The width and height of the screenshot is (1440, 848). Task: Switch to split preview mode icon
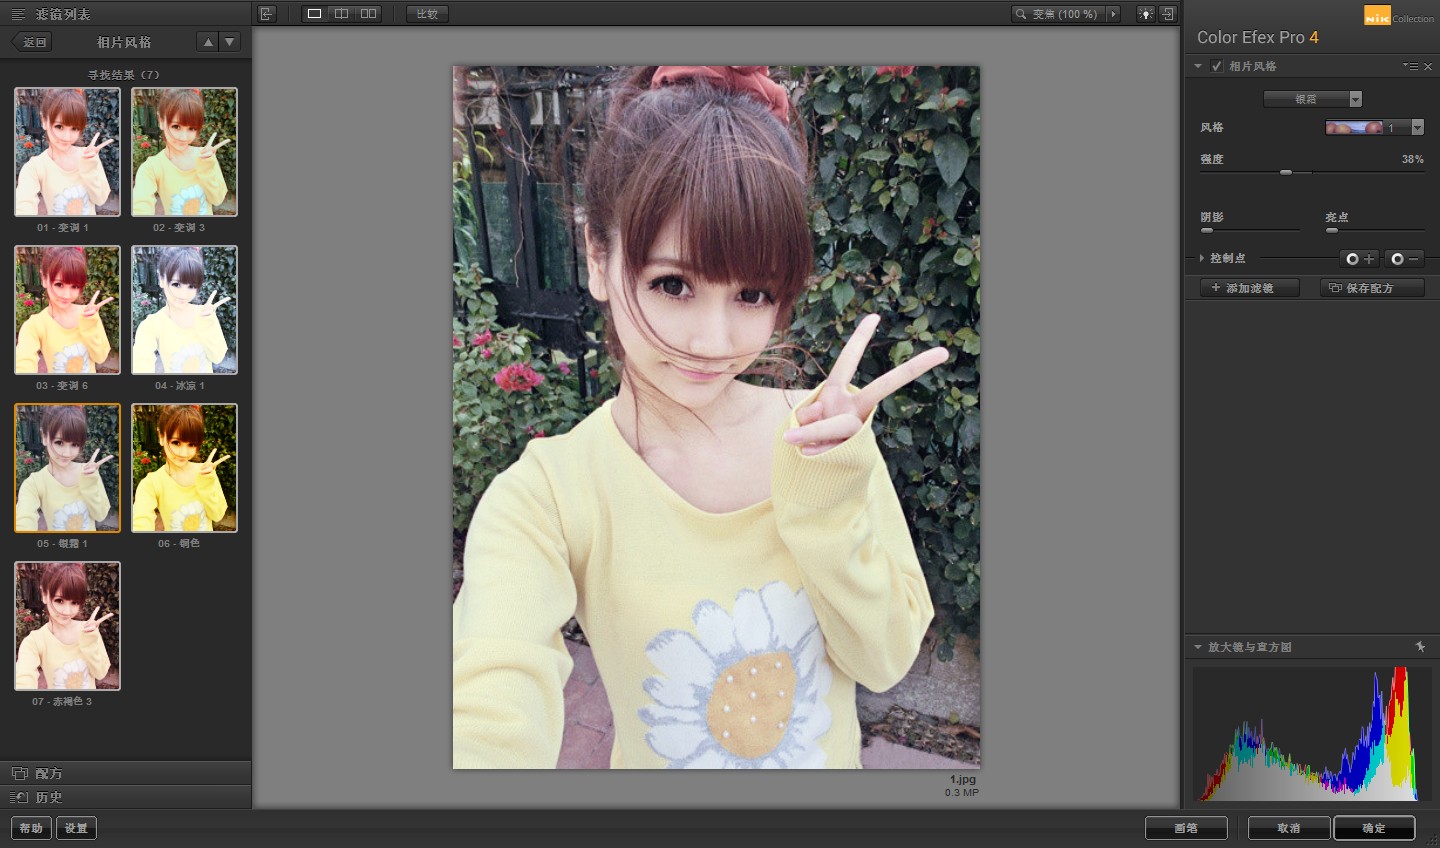pos(340,13)
